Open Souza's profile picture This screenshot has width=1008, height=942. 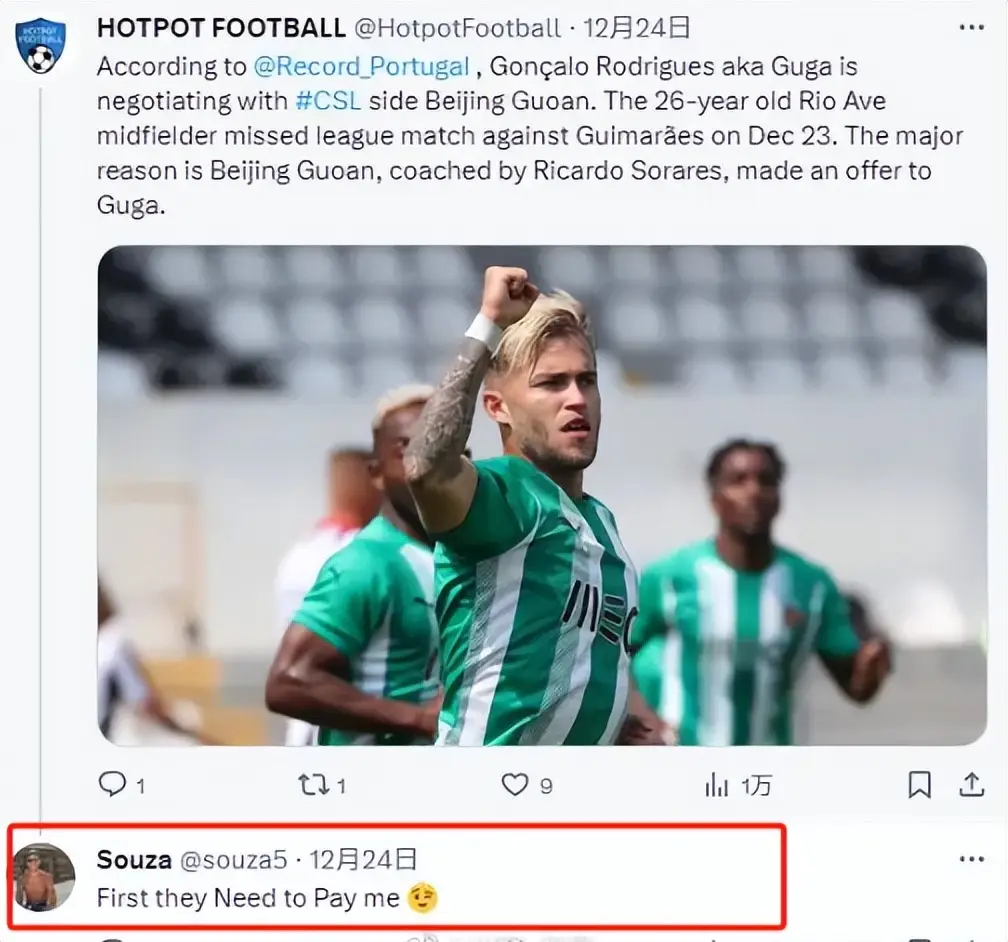click(x=43, y=877)
